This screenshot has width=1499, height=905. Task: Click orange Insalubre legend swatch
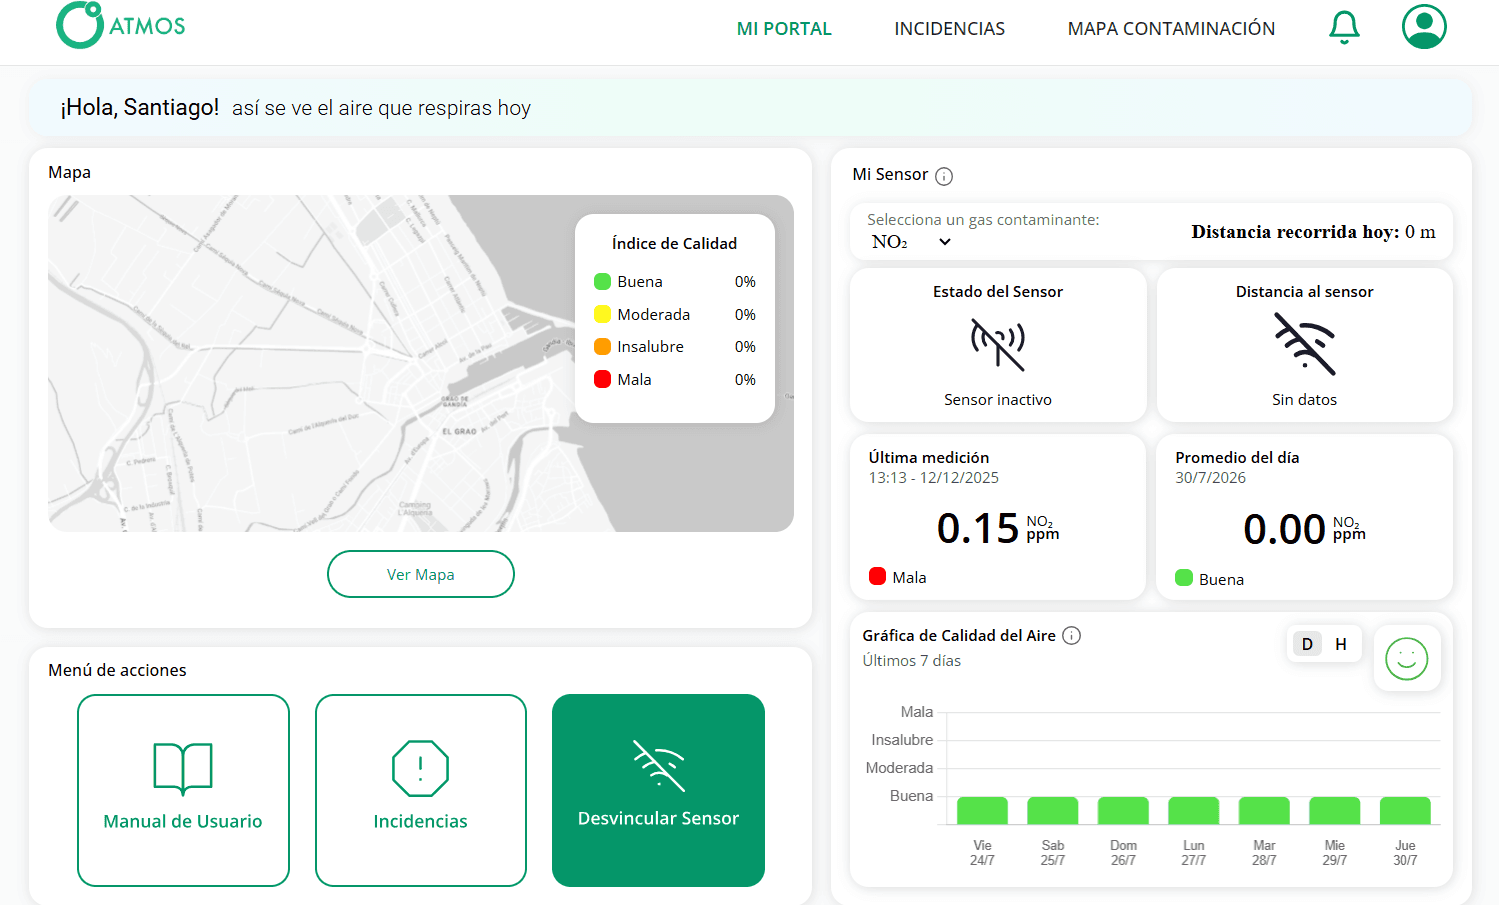(x=602, y=347)
